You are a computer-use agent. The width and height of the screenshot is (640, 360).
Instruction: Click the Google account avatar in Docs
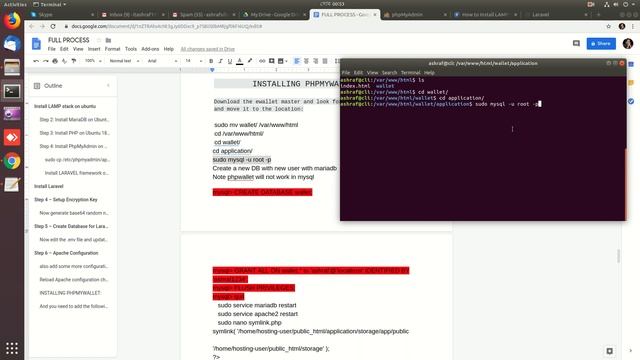627,43
